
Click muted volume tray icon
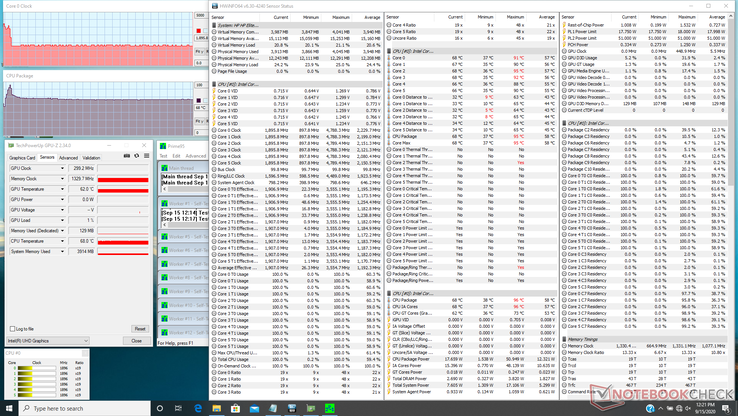(x=688, y=408)
